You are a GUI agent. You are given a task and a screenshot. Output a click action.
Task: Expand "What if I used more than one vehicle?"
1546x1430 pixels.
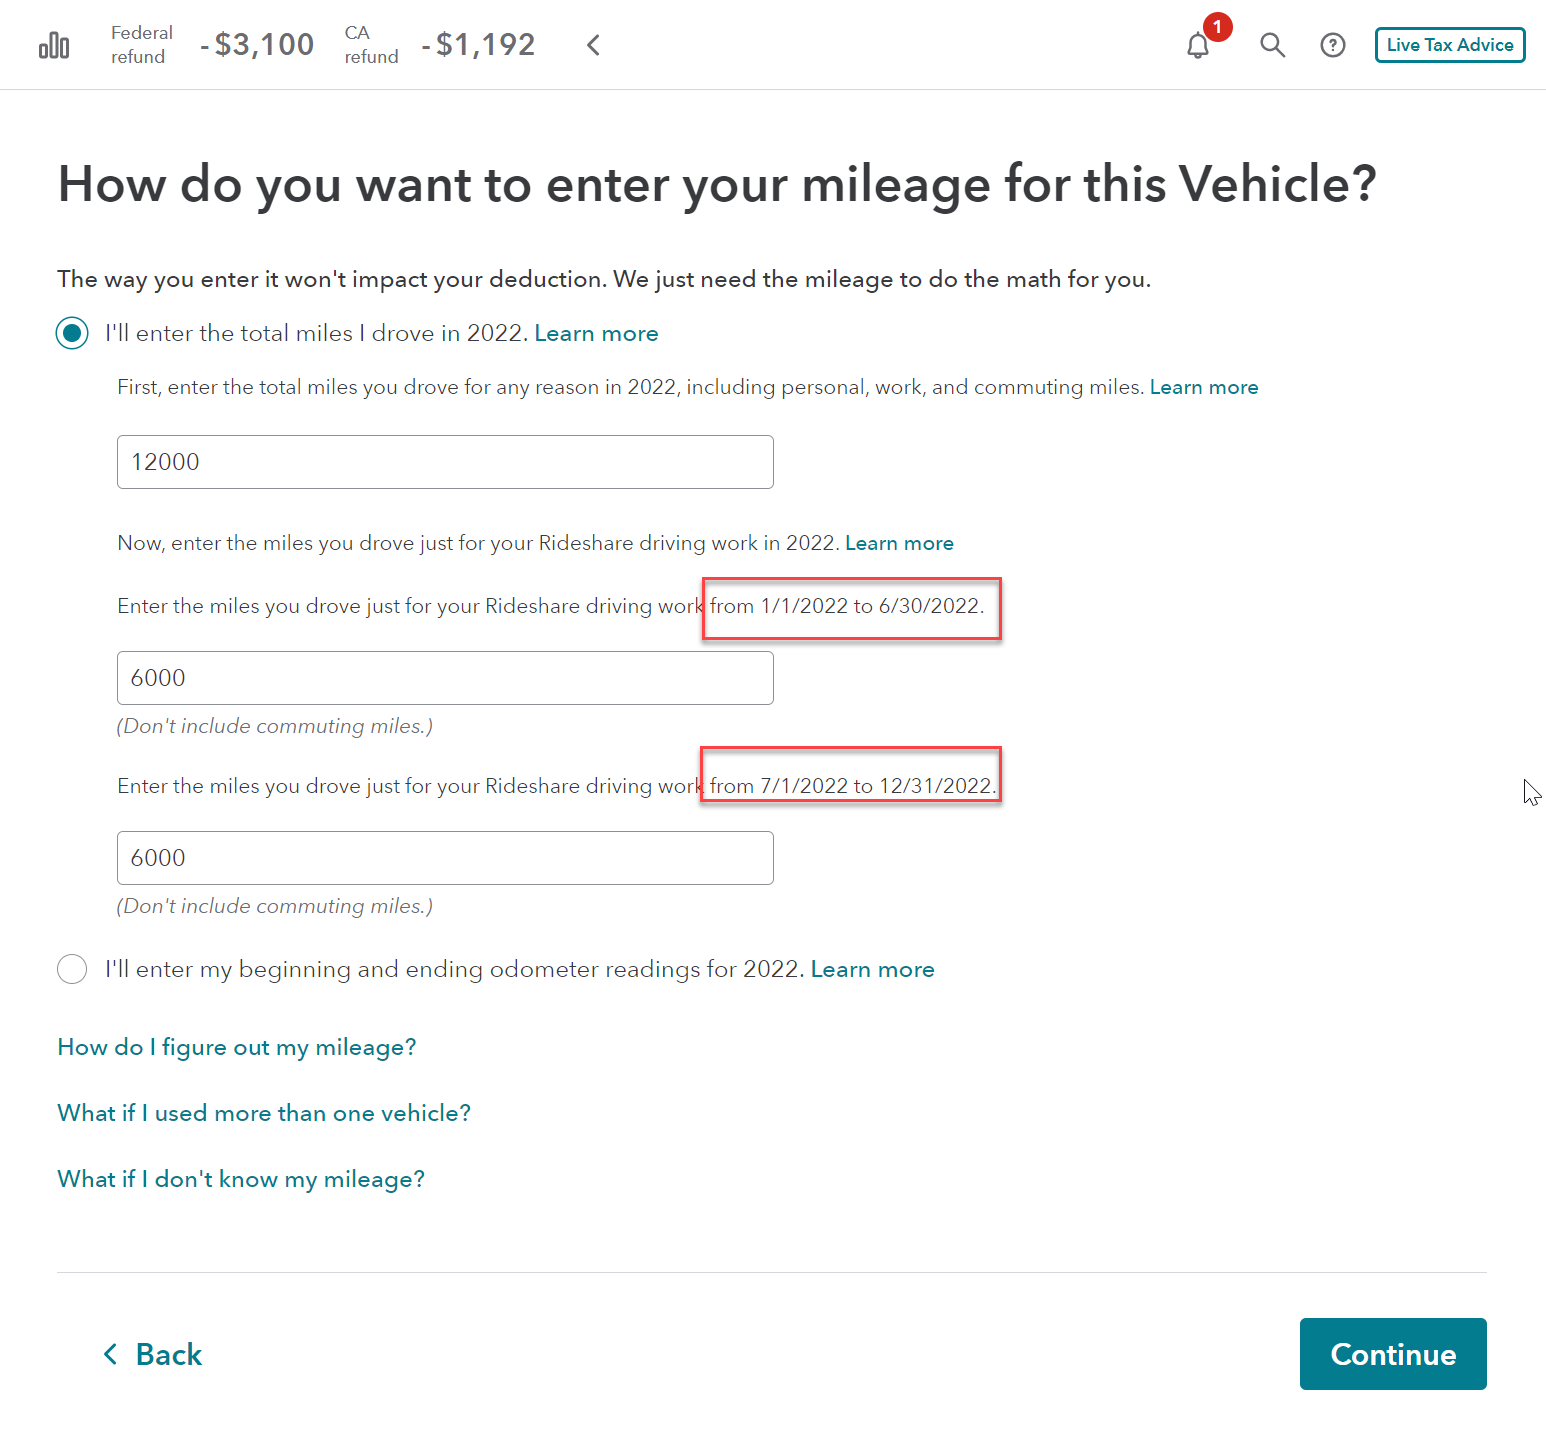[x=264, y=1113]
